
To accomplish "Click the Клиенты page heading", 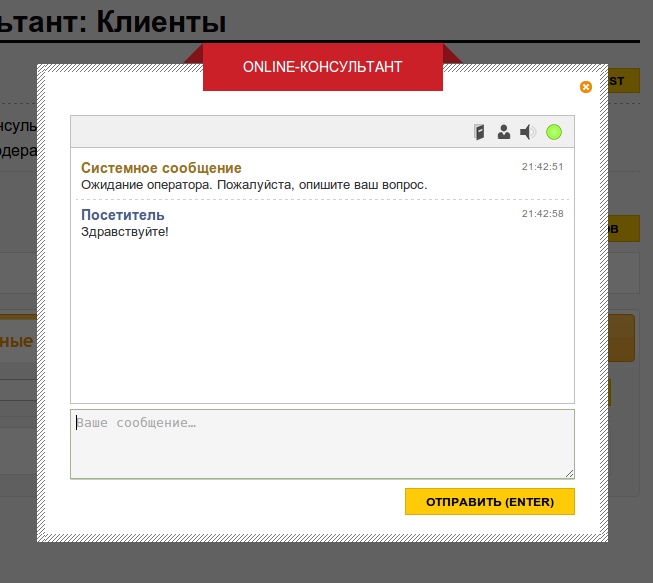I will click(x=160, y=20).
